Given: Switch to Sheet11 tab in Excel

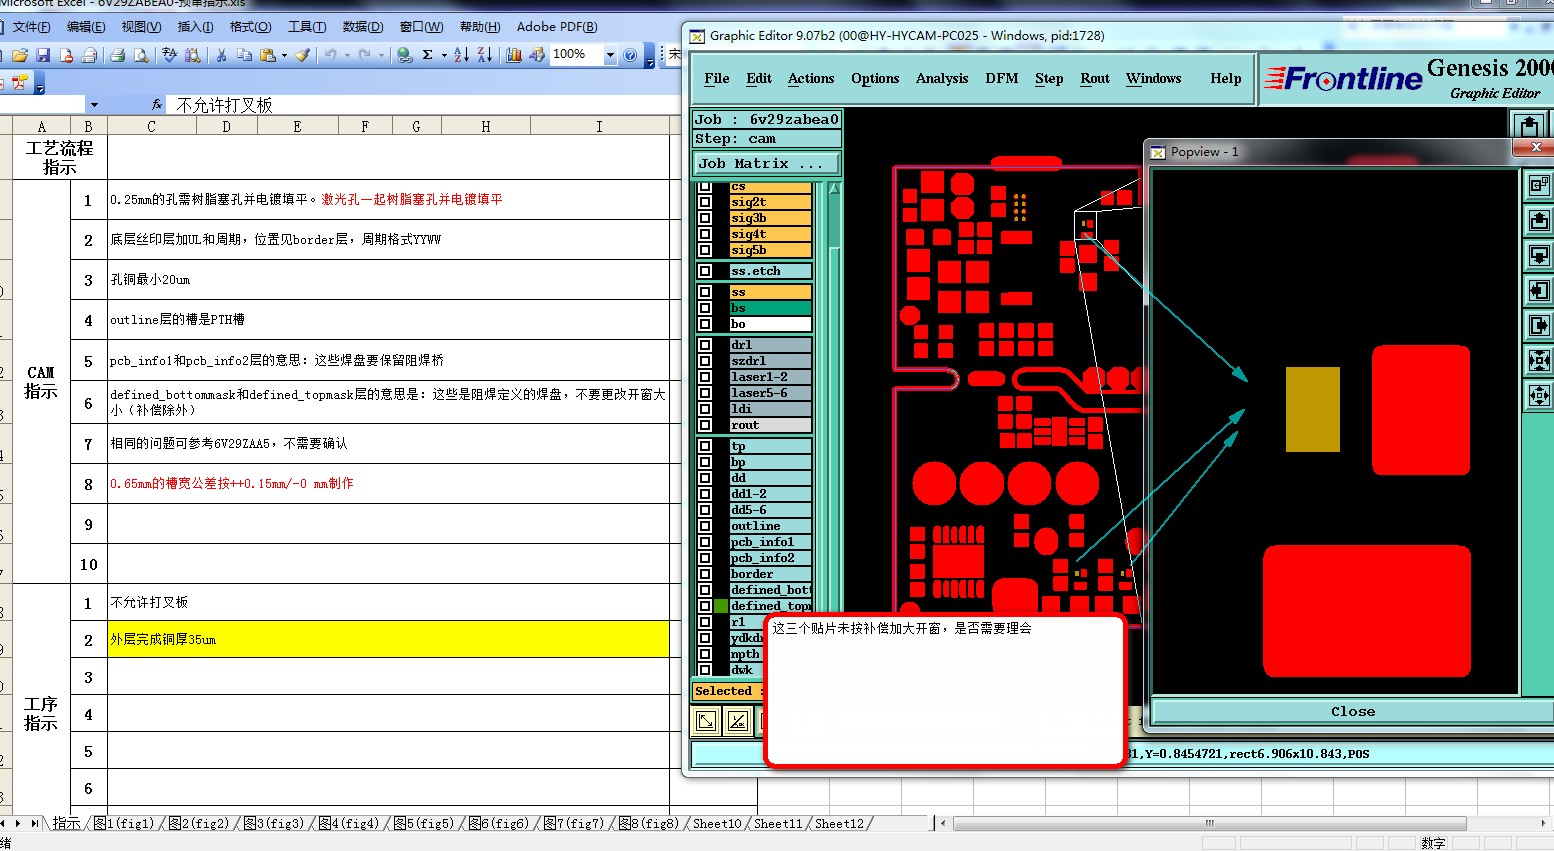Looking at the screenshot, I should tap(778, 823).
